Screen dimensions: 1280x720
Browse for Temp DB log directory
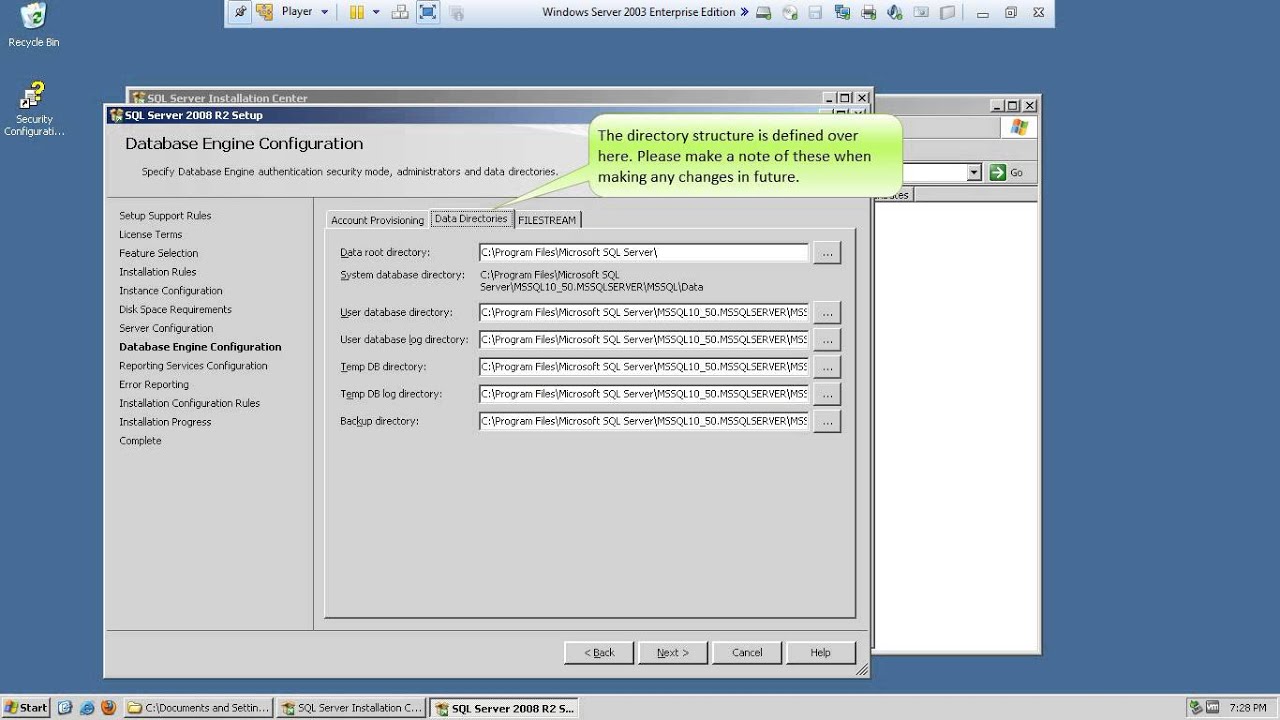pyautogui.click(x=827, y=394)
